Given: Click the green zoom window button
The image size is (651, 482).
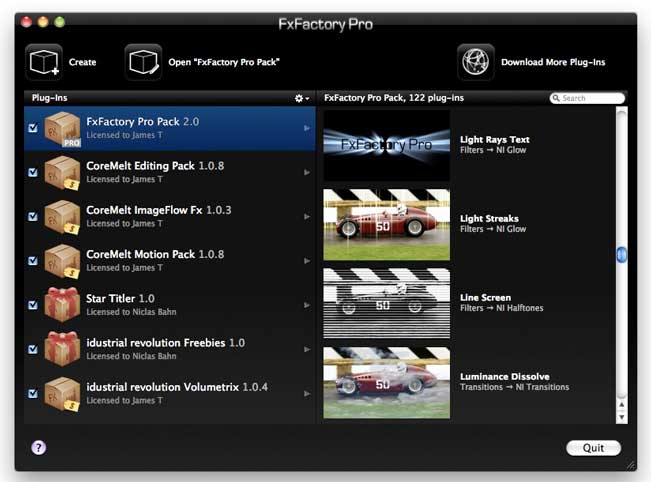Looking at the screenshot, I should click(x=60, y=22).
